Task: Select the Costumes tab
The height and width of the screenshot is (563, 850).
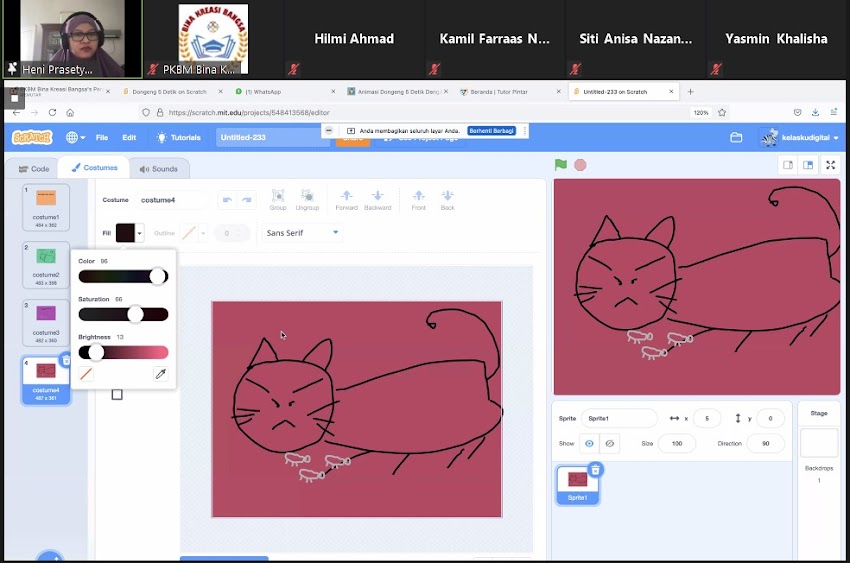Action: (x=94, y=168)
